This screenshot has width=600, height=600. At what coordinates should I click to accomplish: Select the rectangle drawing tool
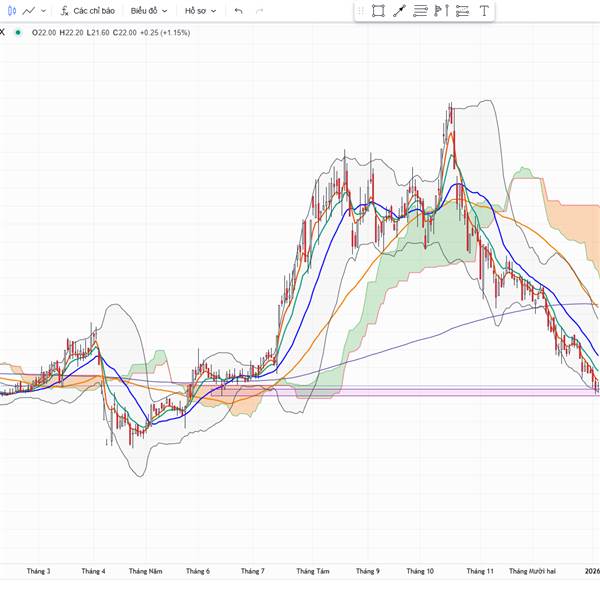pyautogui.click(x=378, y=11)
